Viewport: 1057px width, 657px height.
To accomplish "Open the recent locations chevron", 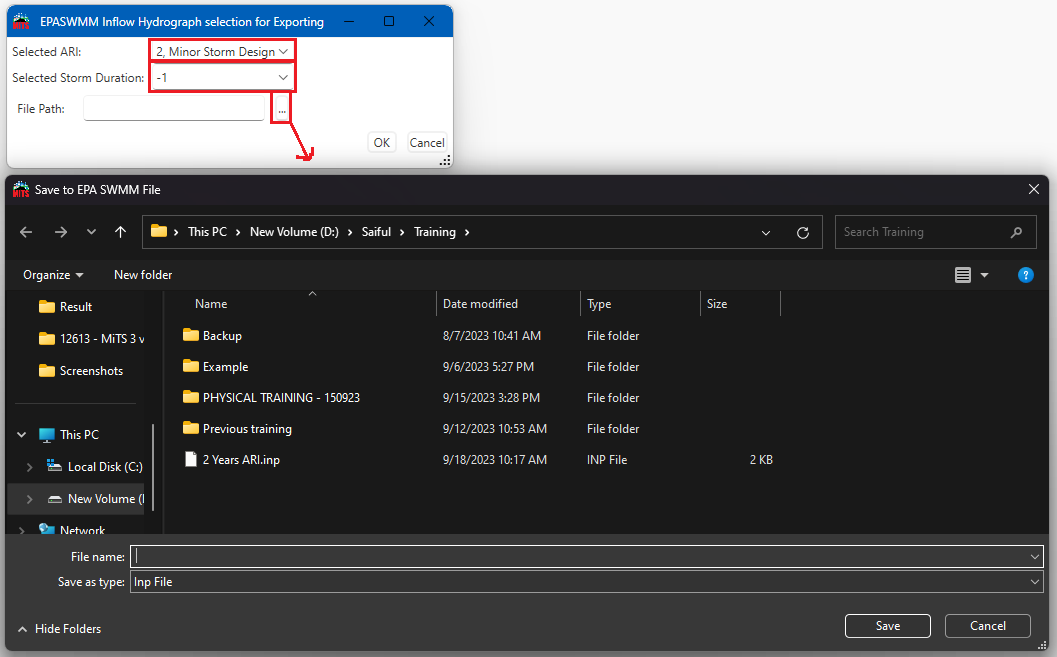I will tap(91, 232).
